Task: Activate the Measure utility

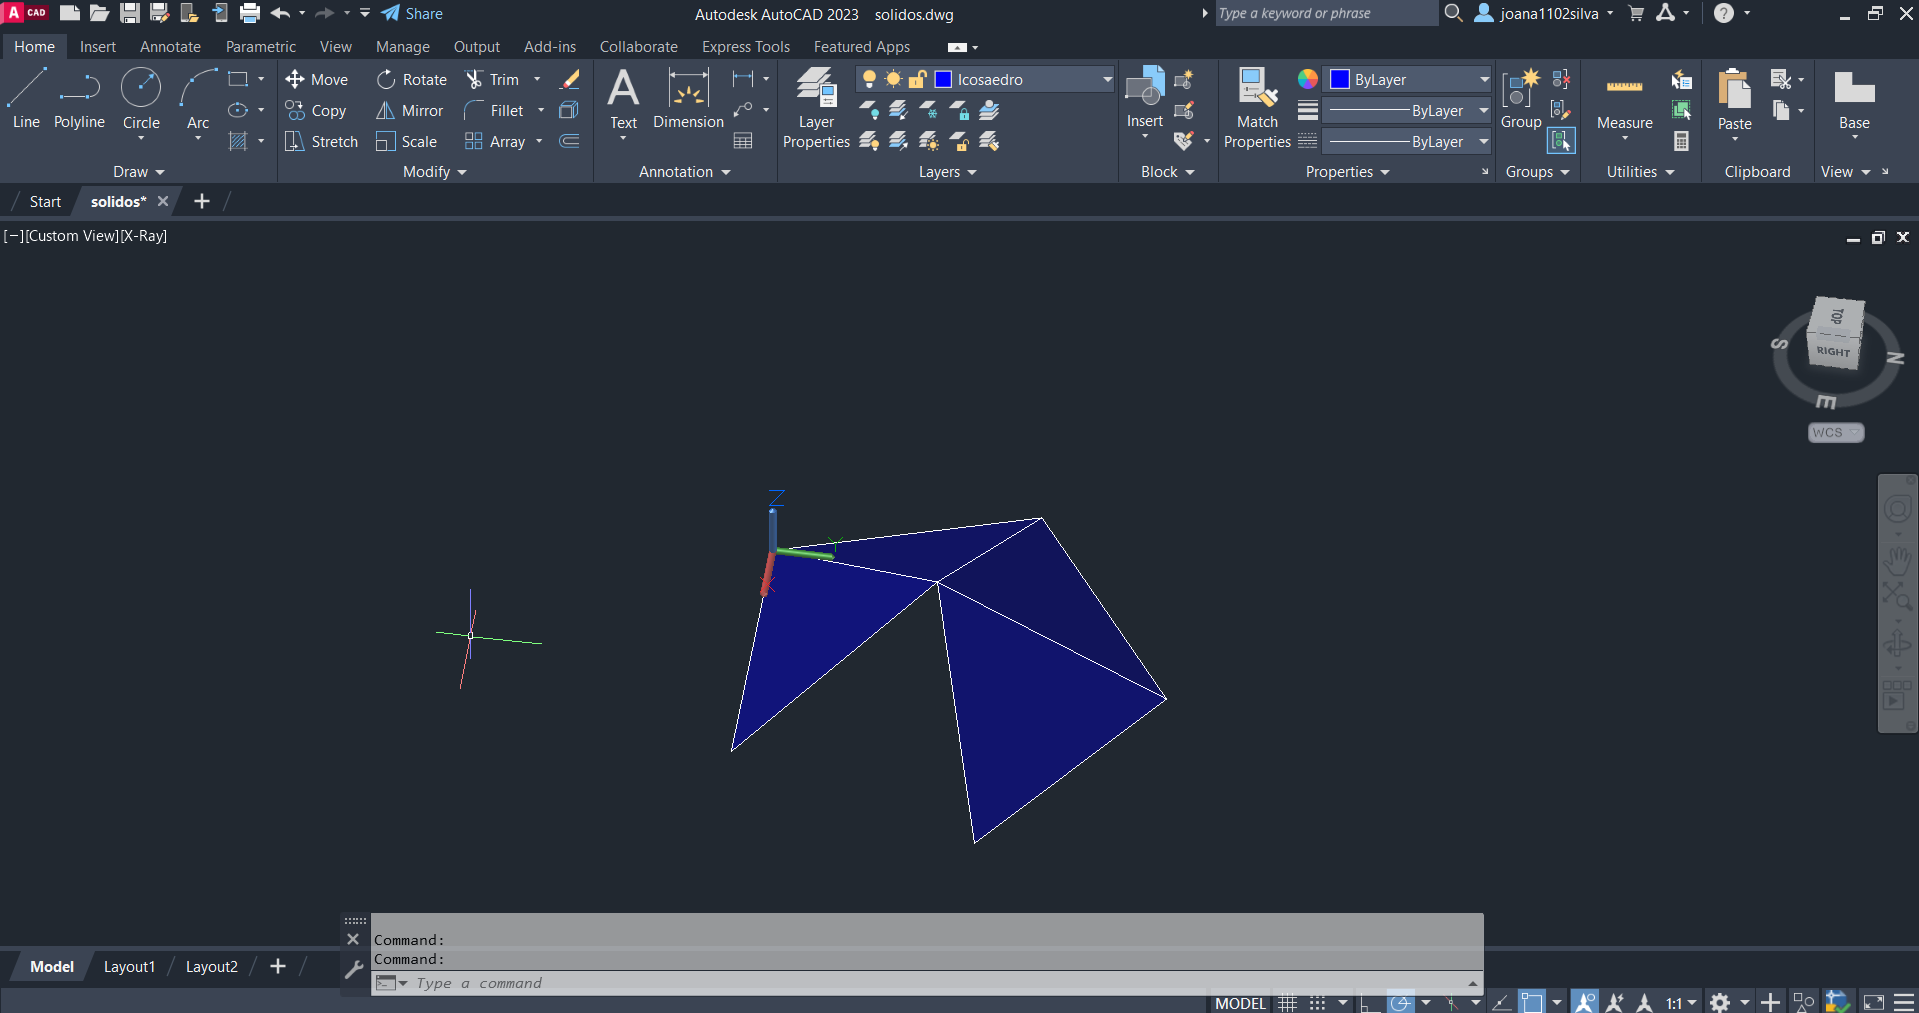Action: [1624, 100]
